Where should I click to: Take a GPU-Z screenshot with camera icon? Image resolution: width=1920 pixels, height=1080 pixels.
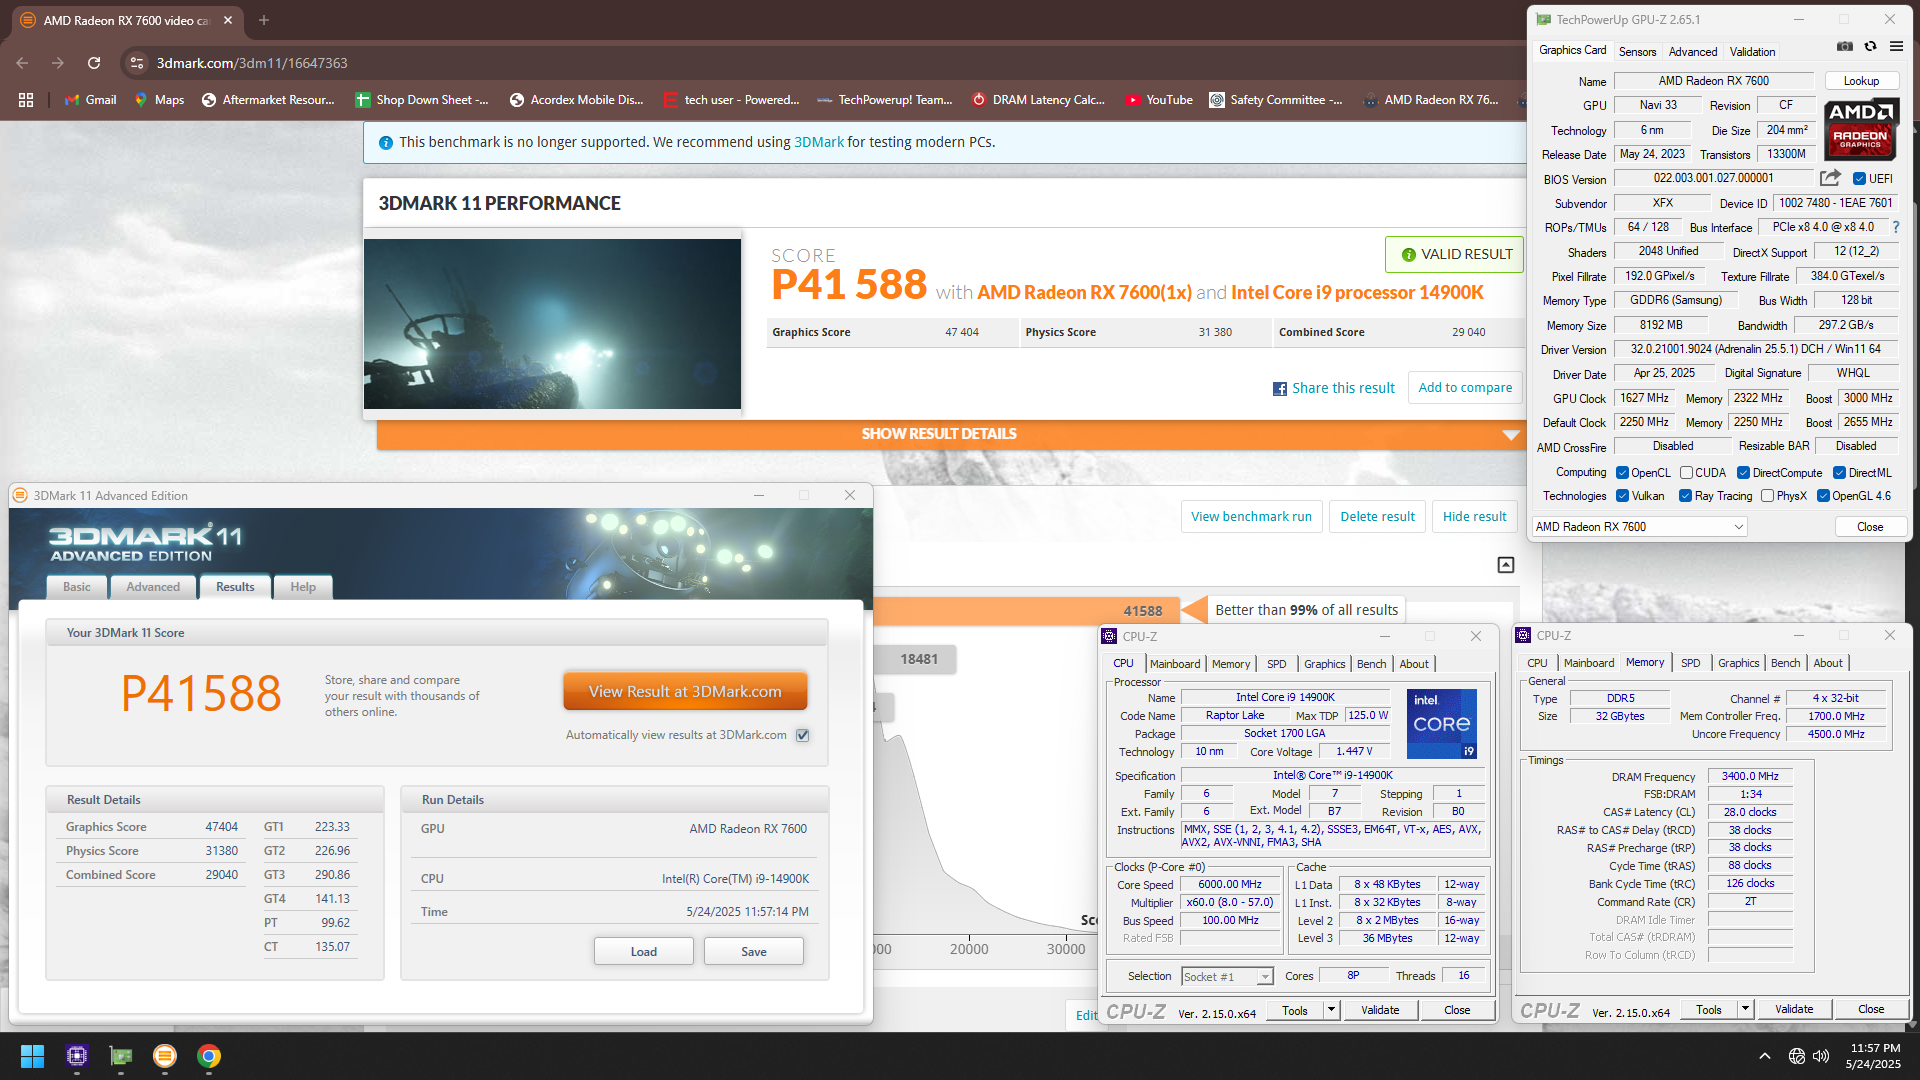point(1845,46)
